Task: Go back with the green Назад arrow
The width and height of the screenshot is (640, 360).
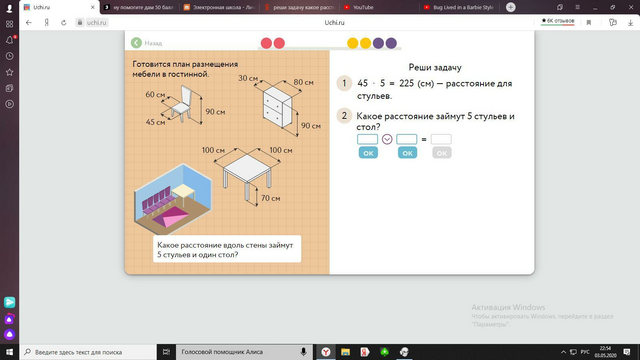Action: coord(136,43)
